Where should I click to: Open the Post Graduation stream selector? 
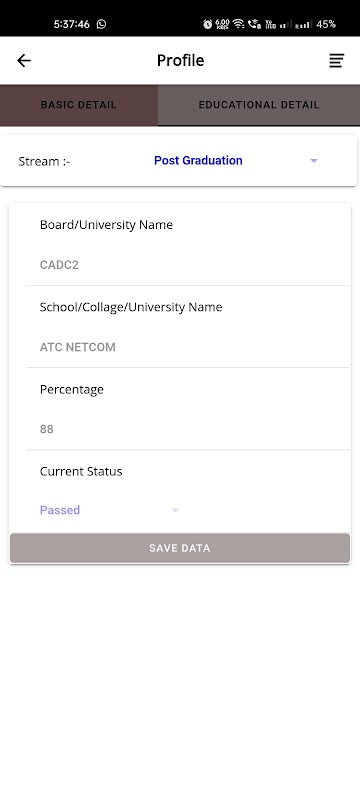coord(198,160)
